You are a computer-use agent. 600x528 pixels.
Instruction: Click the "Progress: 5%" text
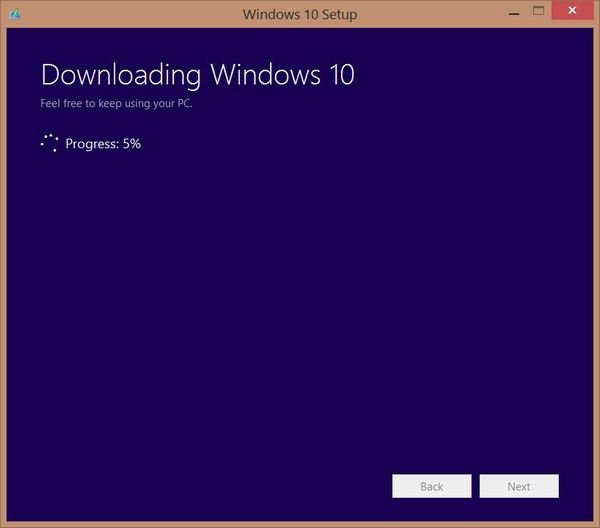click(103, 144)
